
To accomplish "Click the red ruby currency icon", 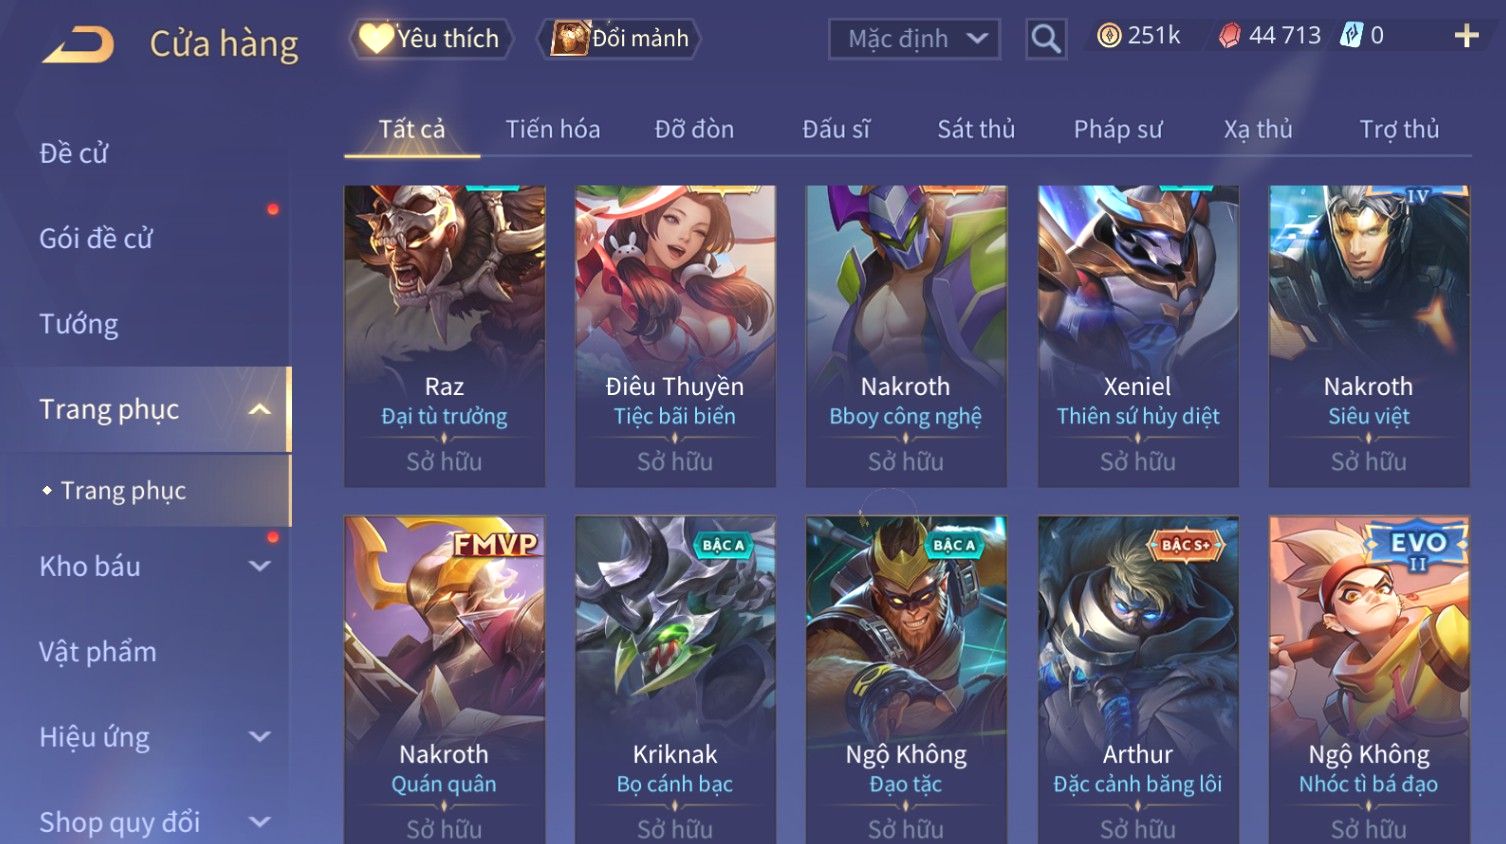I will 1229,36.
